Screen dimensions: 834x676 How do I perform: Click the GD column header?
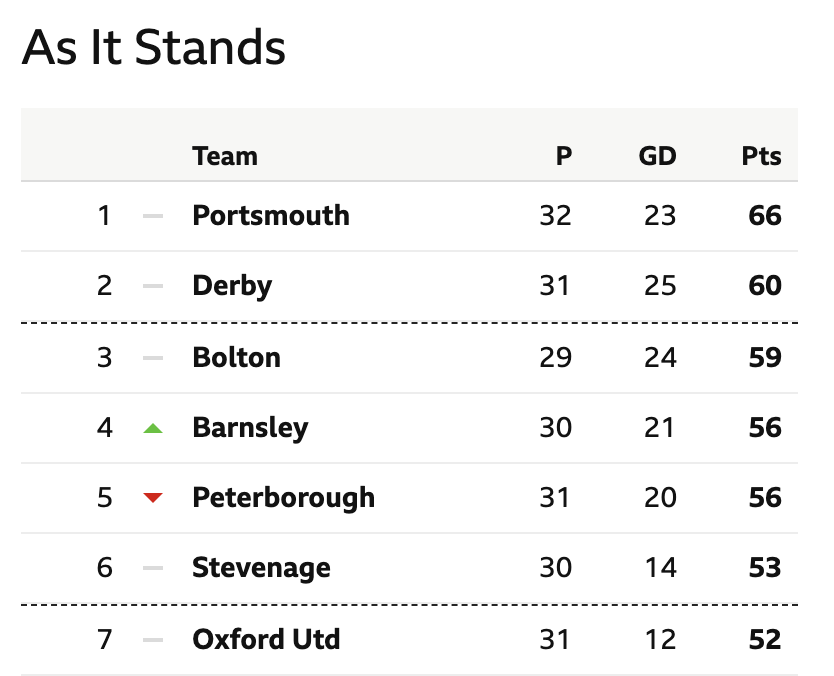point(657,156)
